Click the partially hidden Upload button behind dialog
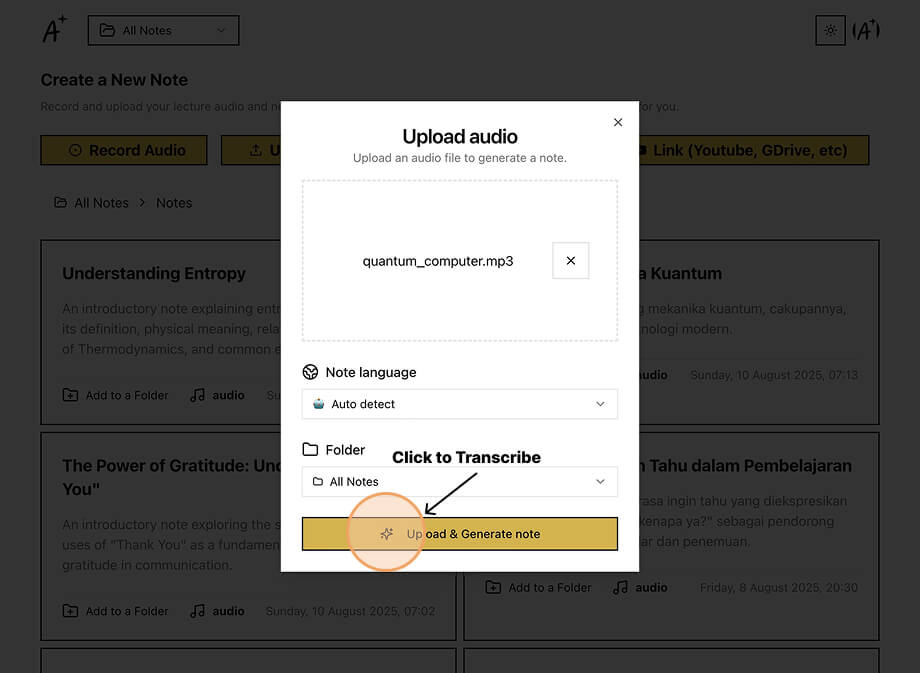Screen dimensions: 920x673 pos(251,150)
